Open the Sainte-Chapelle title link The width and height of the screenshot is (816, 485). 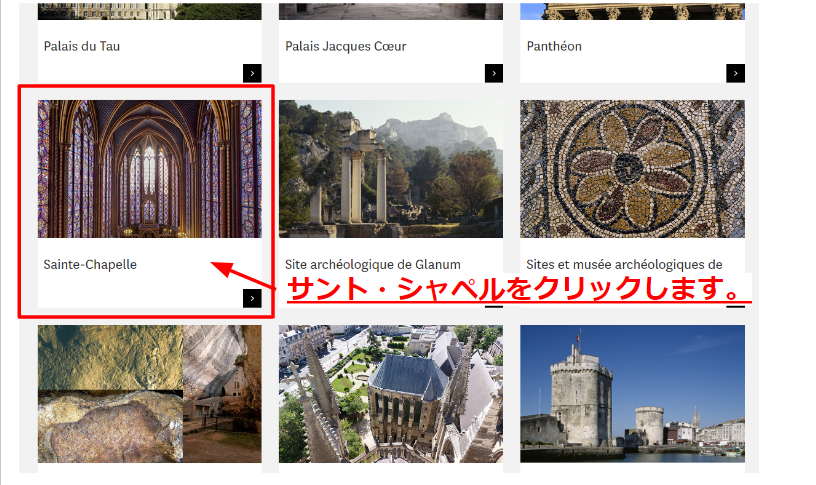click(x=90, y=265)
